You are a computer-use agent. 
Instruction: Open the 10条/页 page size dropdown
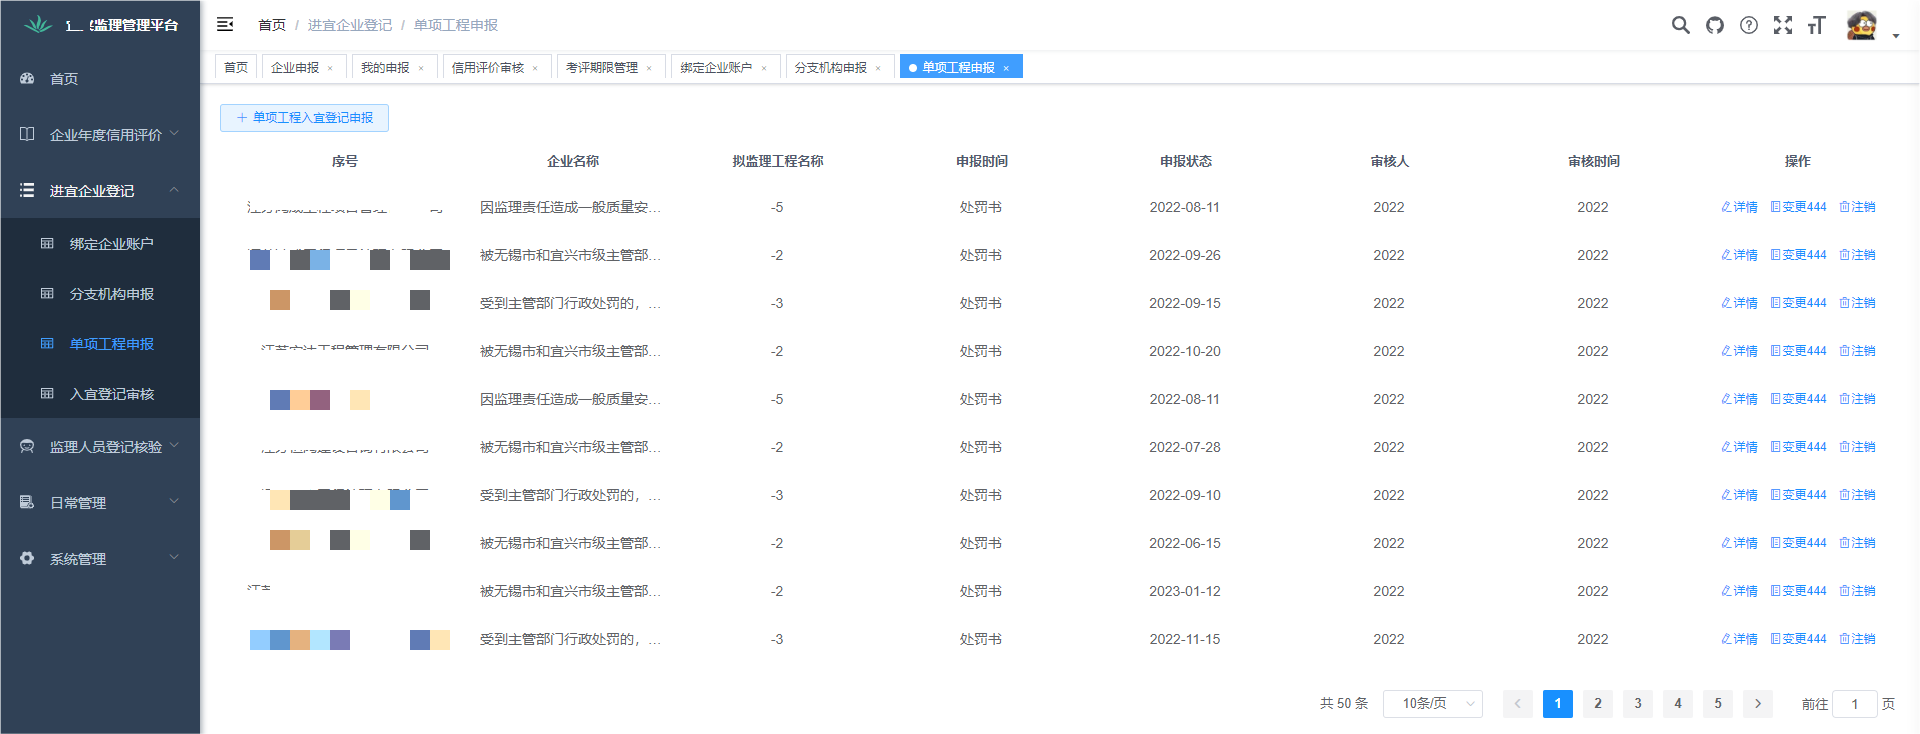click(x=1432, y=704)
